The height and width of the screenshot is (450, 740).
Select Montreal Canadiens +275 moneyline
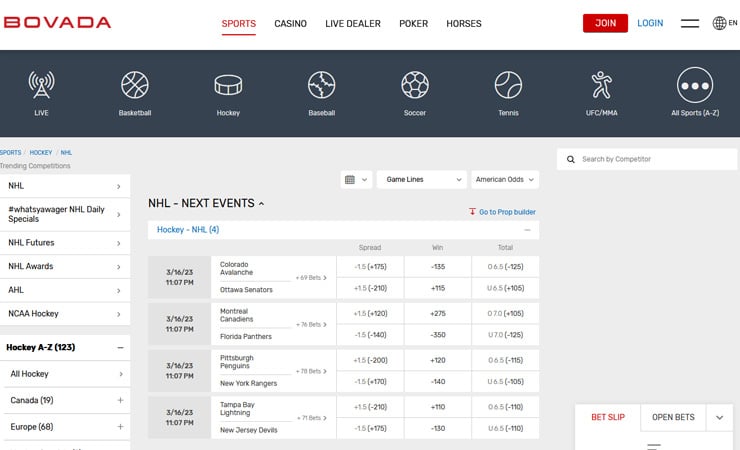click(437, 313)
